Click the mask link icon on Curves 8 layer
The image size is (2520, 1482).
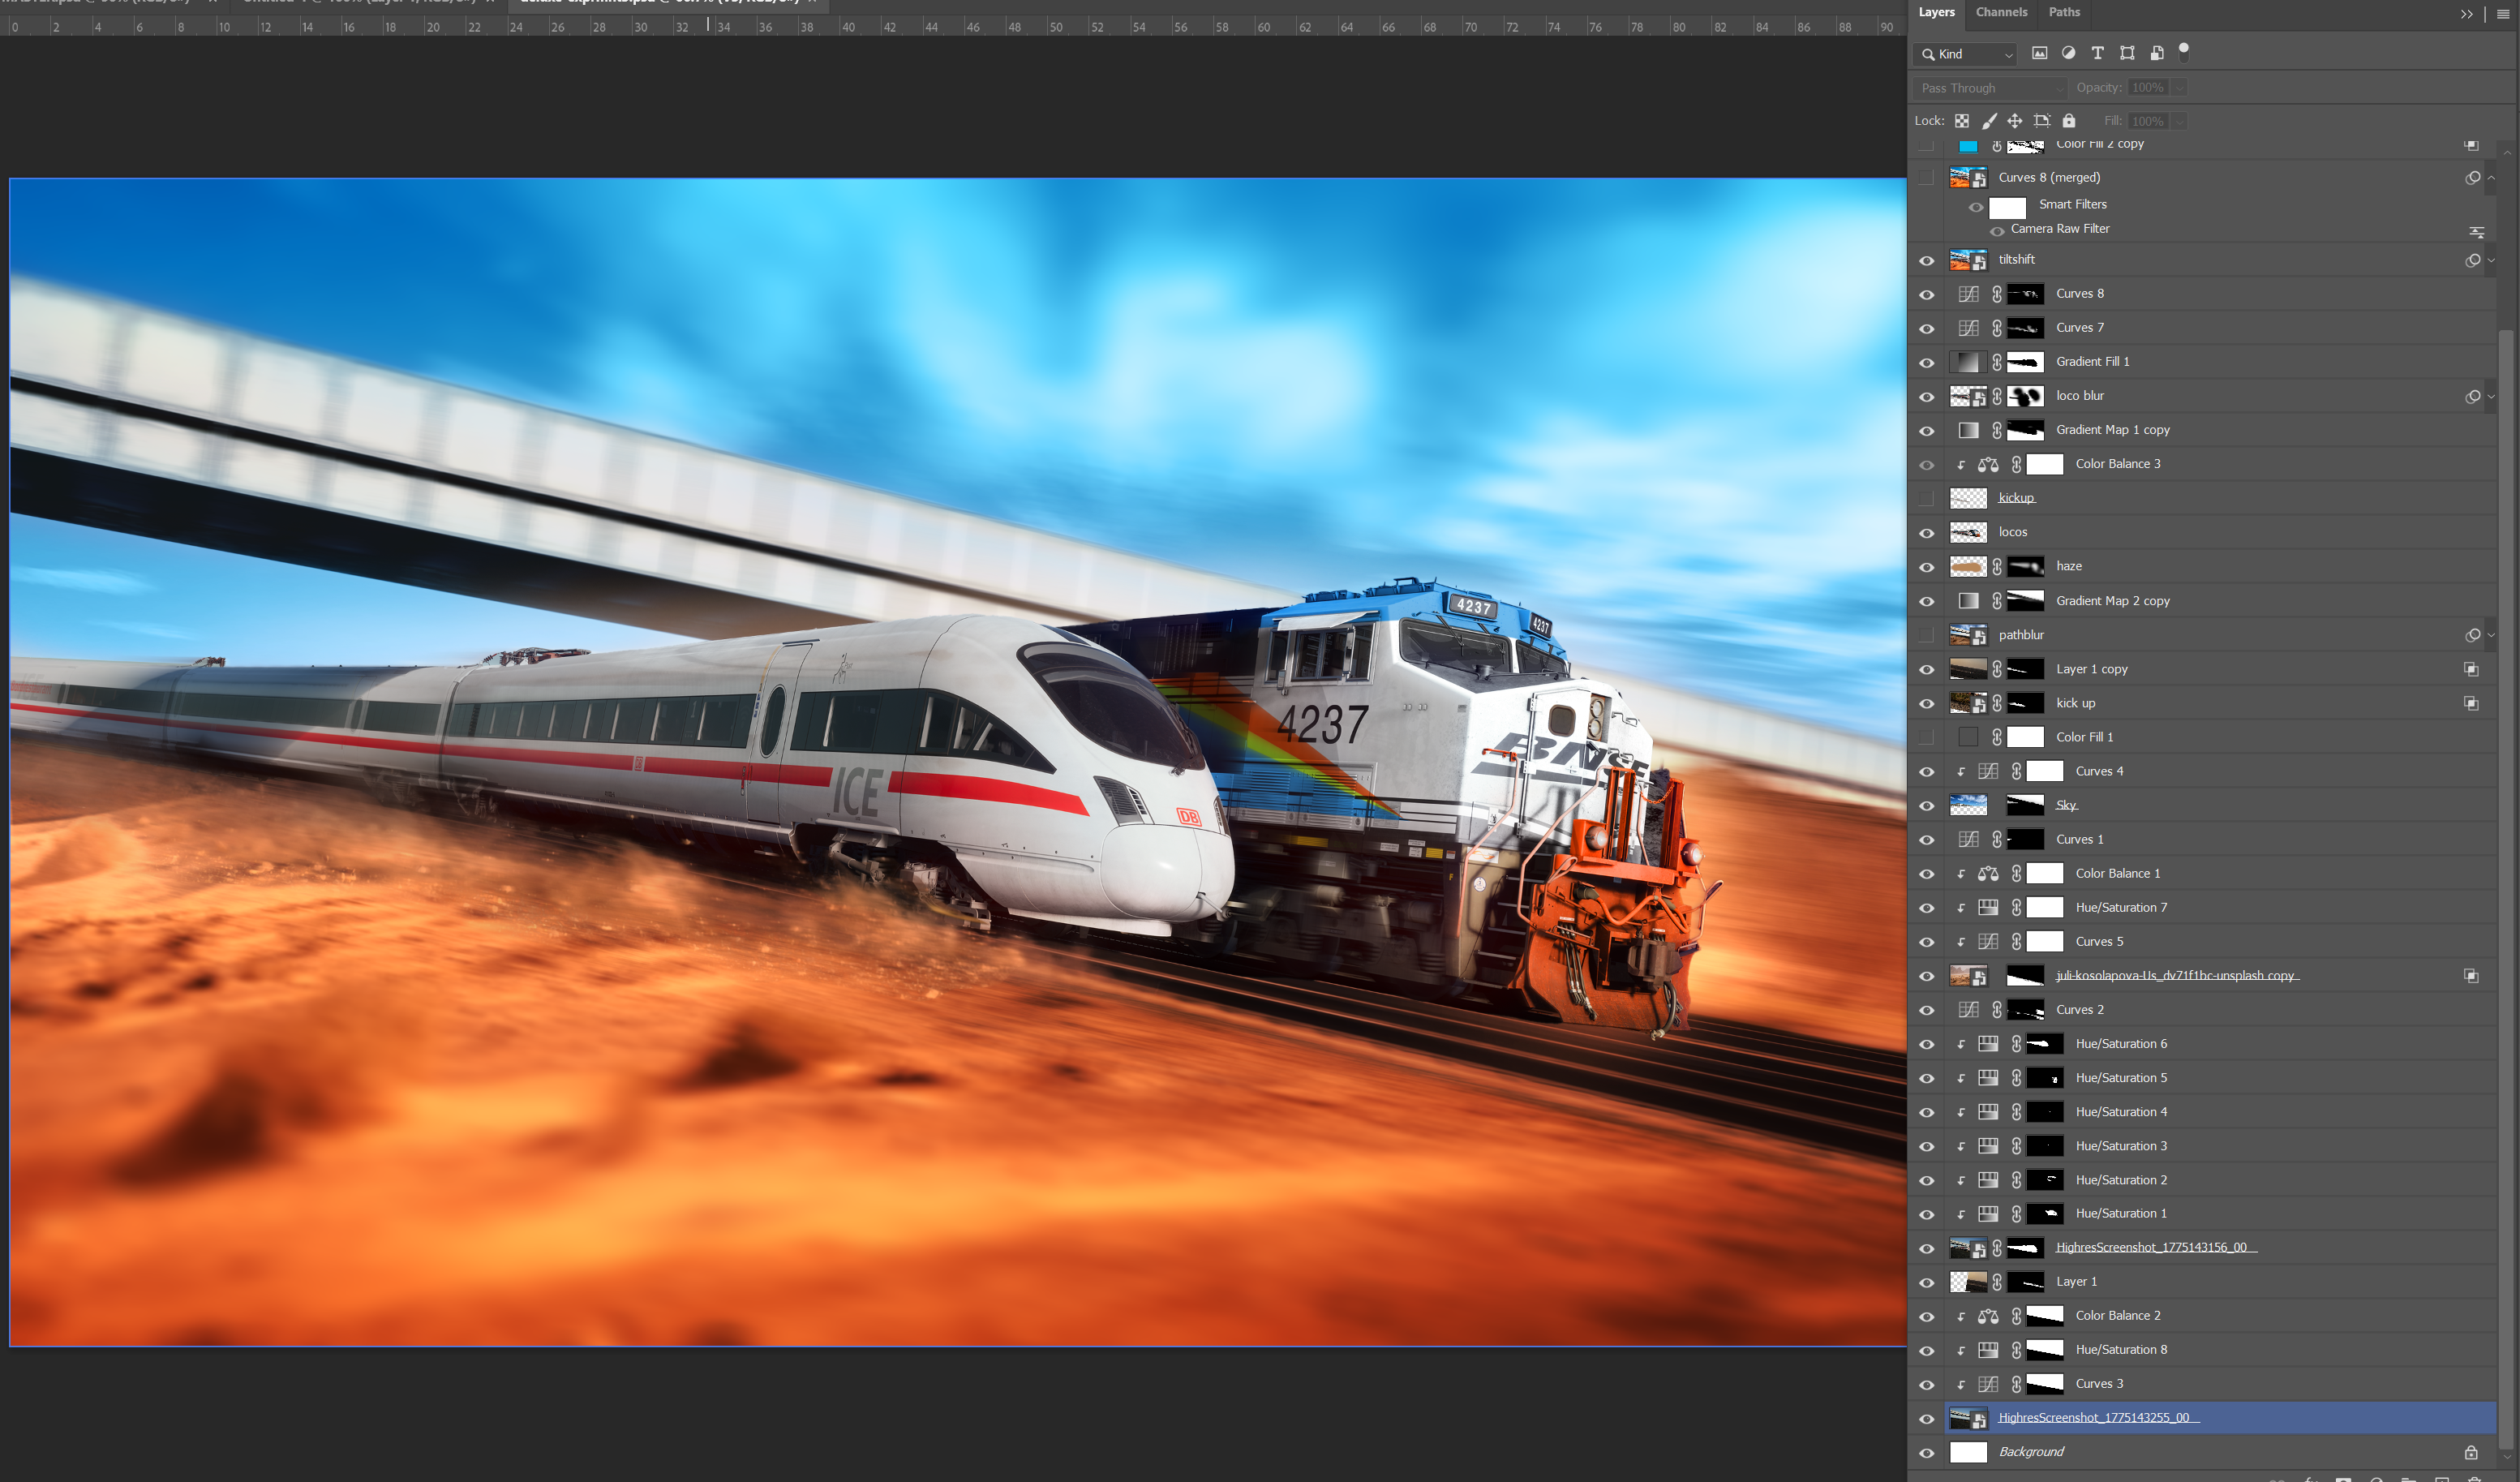click(1997, 294)
